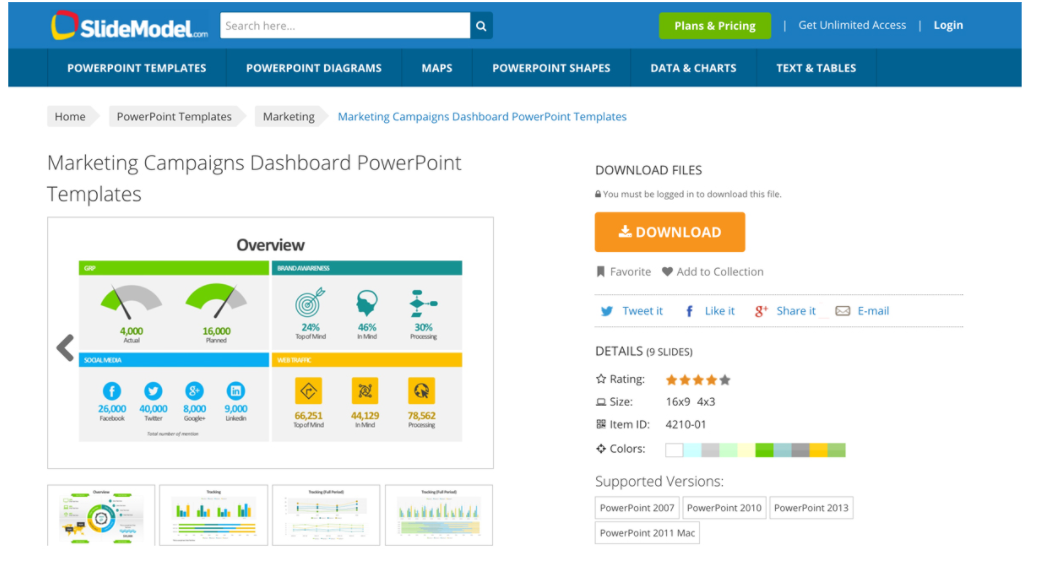Screen dimensions: 1037x585
Task: Click the Facebook Like it icon
Action: coord(690,311)
